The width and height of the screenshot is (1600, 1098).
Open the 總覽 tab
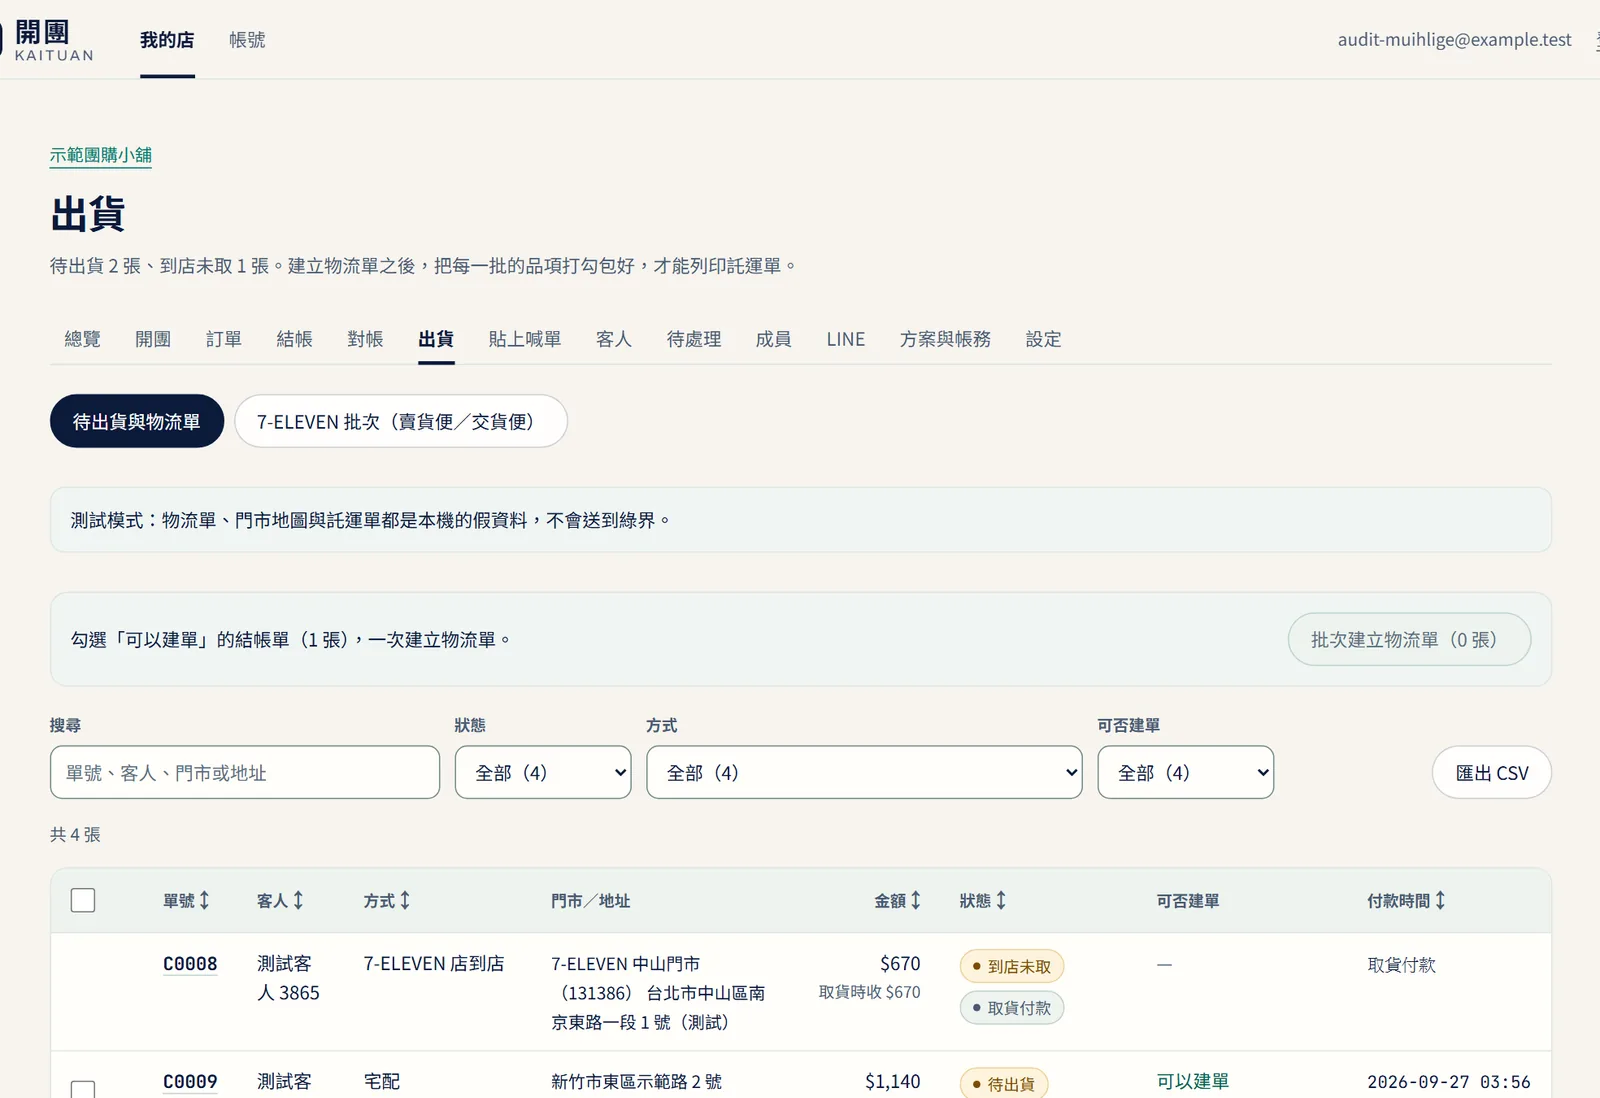tap(82, 339)
